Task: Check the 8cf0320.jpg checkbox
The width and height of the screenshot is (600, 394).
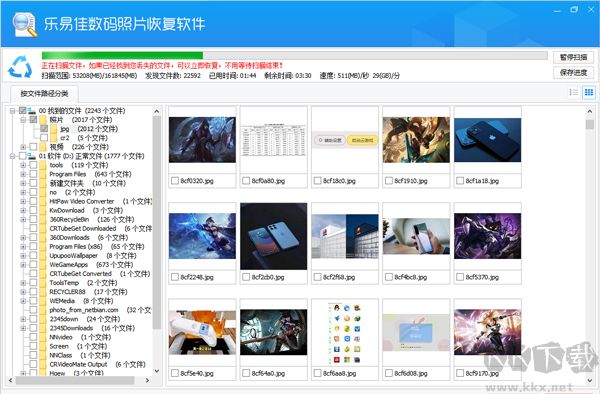Action: (x=174, y=181)
